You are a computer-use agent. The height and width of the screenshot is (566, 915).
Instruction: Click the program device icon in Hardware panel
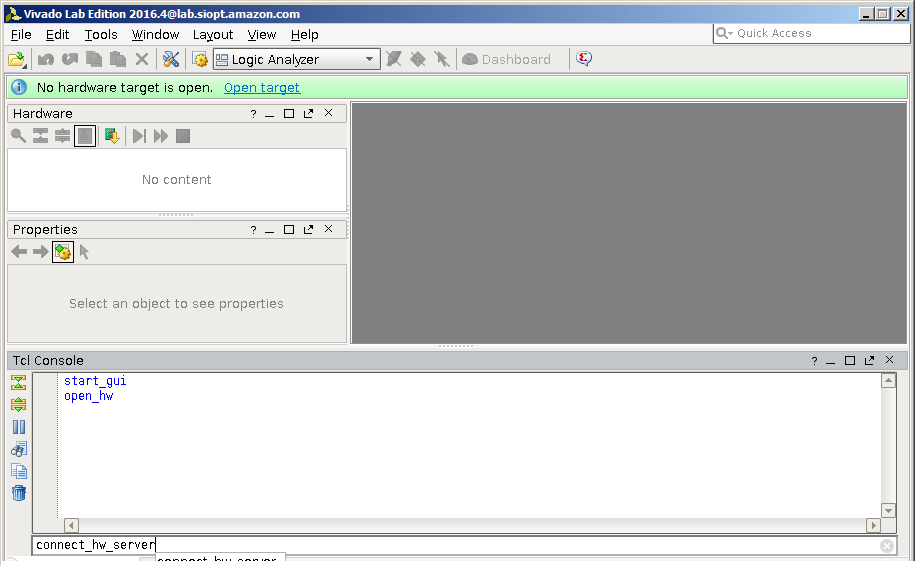(112, 136)
